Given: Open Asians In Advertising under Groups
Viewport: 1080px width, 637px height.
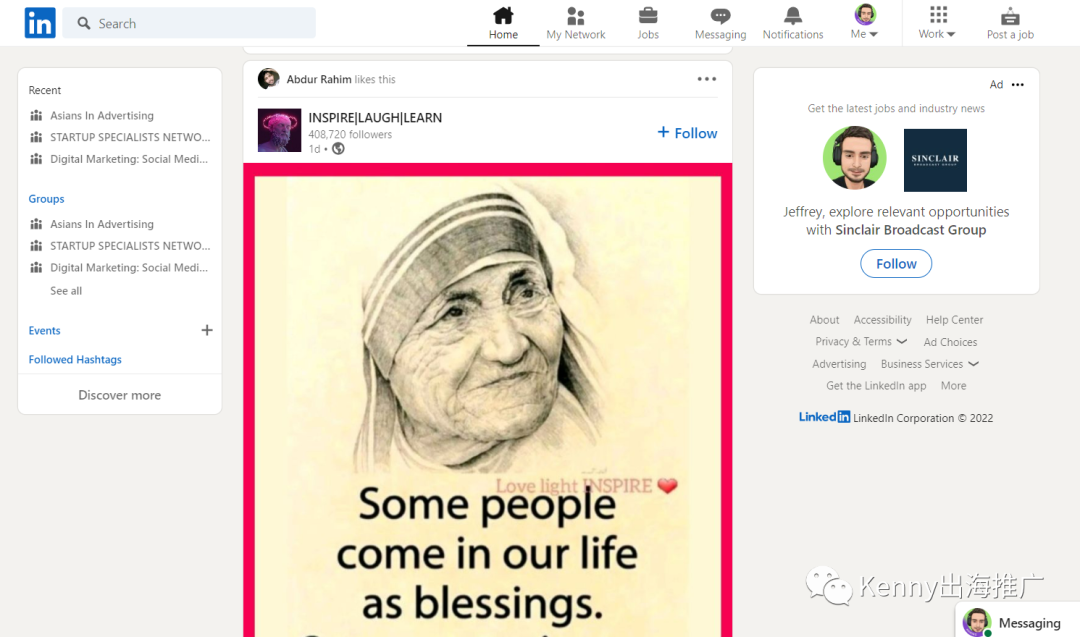Looking at the screenshot, I should point(102,224).
